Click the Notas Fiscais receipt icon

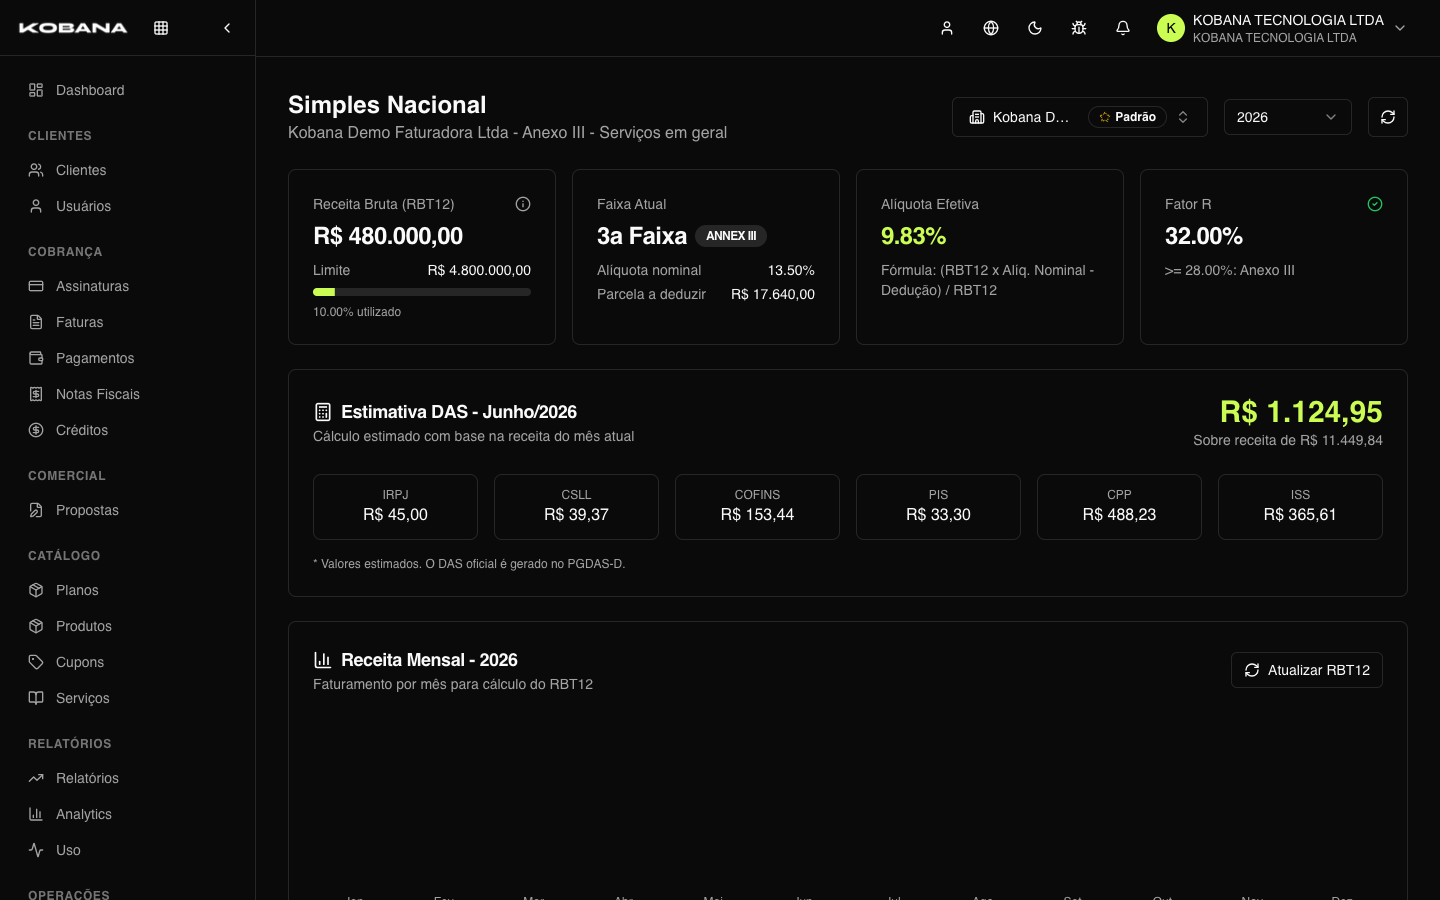(x=36, y=394)
